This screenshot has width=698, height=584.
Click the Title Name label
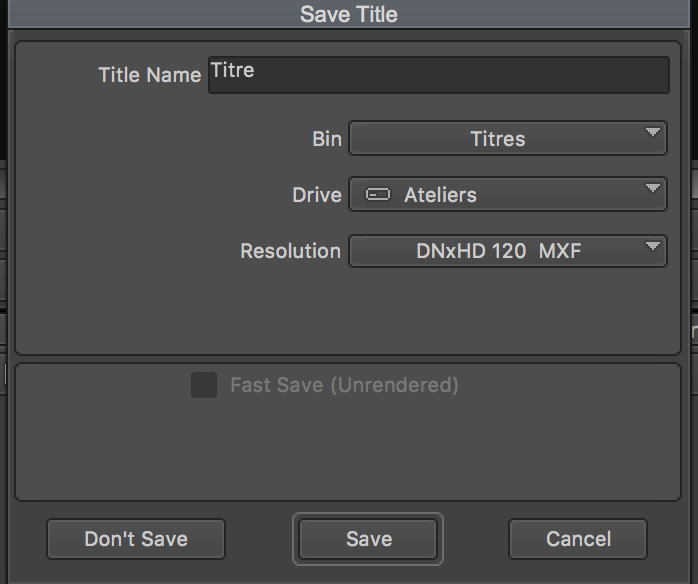[150, 75]
